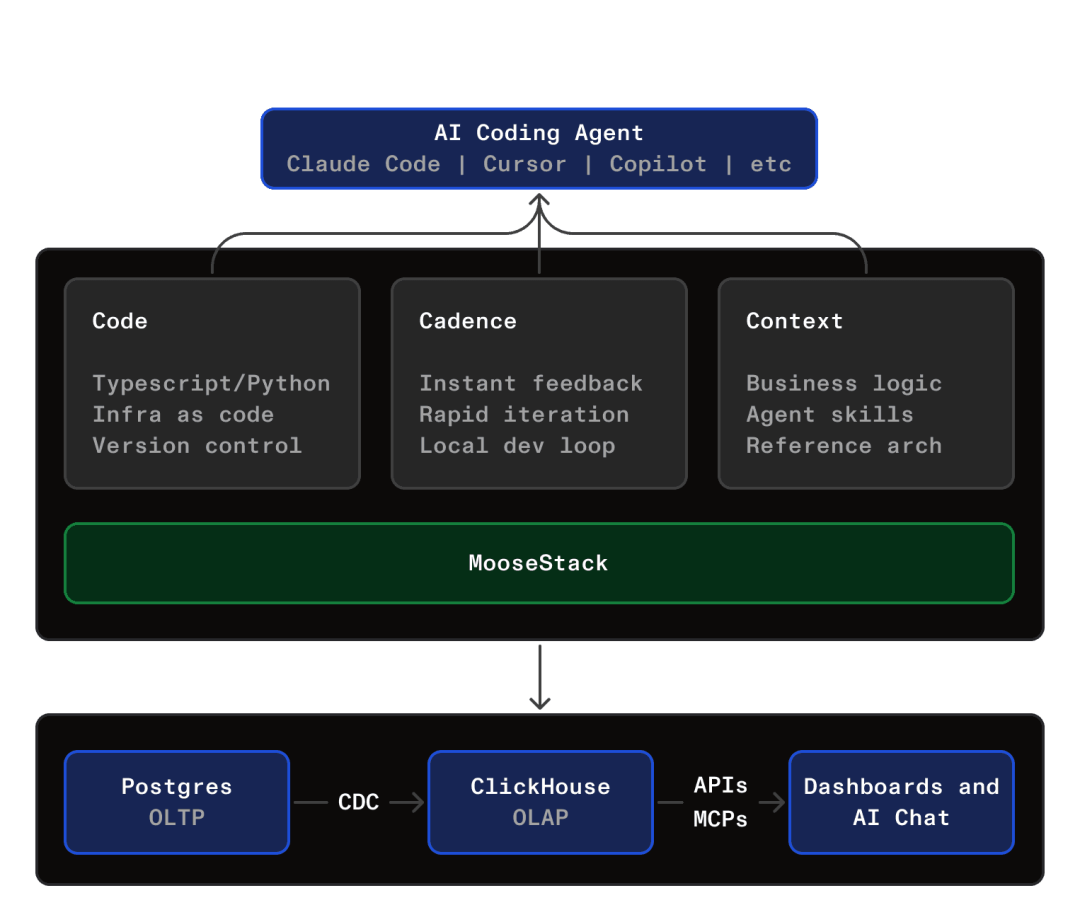Click the 'APIs' label
The height and width of the screenshot is (922, 1080).
tap(720, 785)
